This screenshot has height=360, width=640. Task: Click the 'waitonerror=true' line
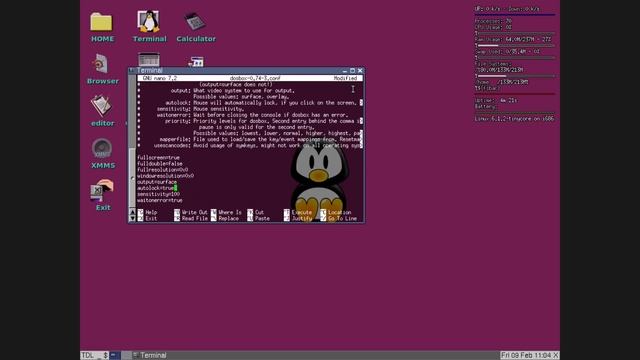pyautogui.click(x=160, y=200)
